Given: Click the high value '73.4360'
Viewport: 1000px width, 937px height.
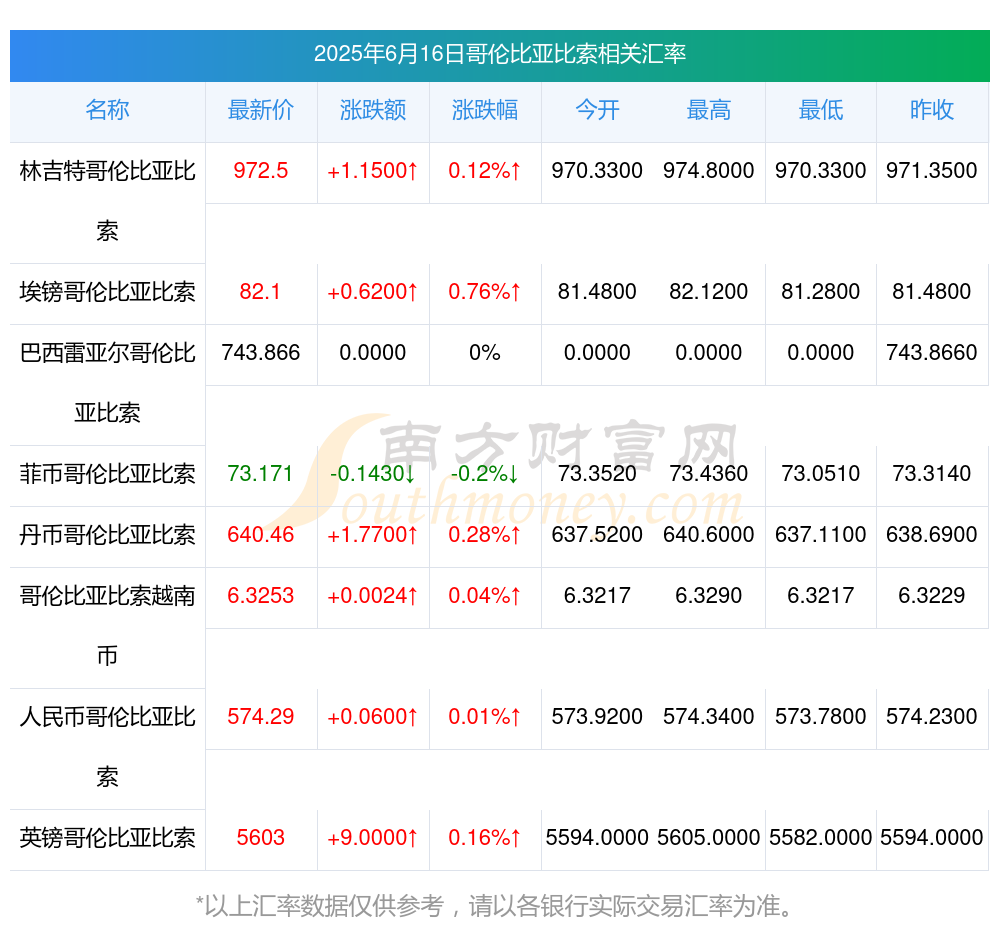Looking at the screenshot, I should pyautogui.click(x=709, y=473).
